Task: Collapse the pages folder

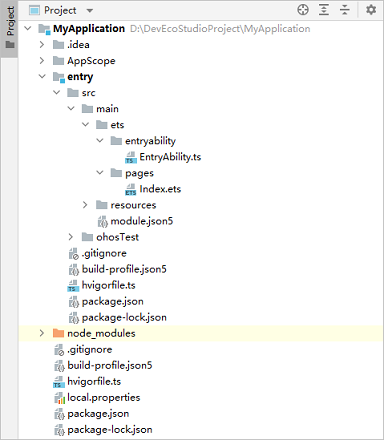Action: [100, 173]
